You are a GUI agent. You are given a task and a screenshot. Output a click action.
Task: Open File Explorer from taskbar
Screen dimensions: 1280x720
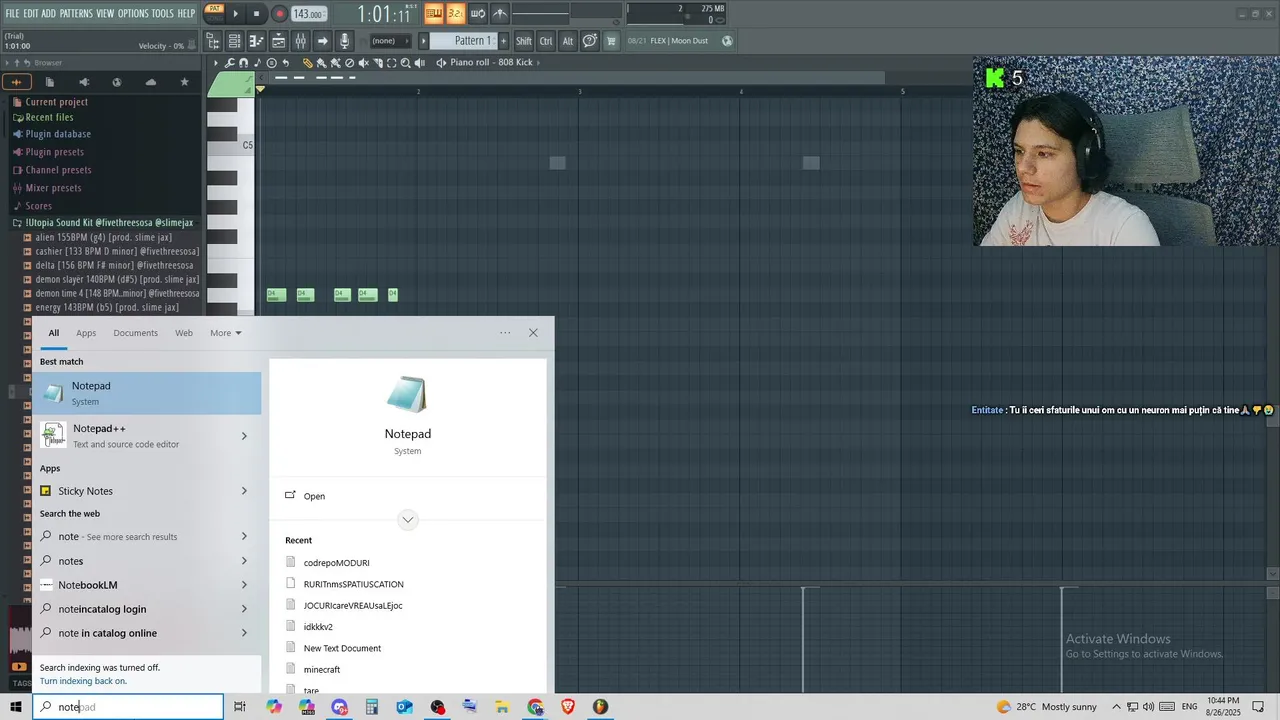coord(503,707)
